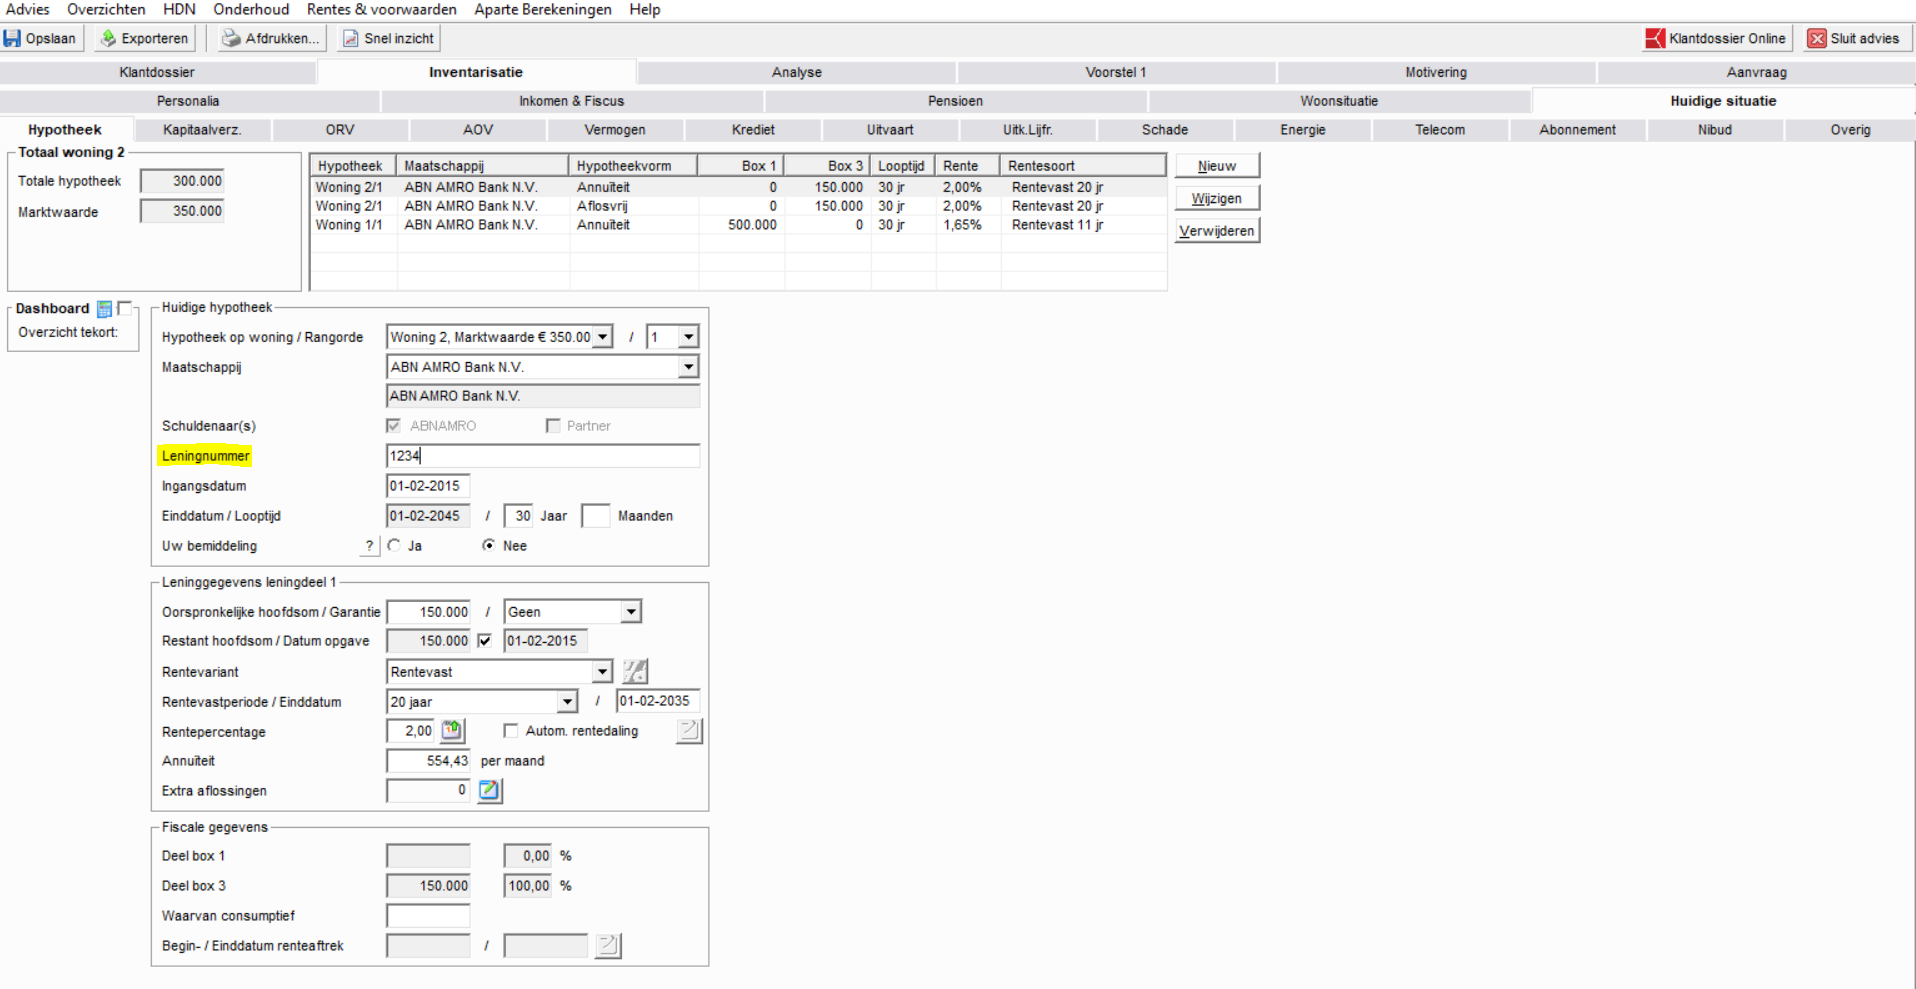Switch to the Inkomen & Fiscus tab
The width and height of the screenshot is (1916, 989).
[572, 101]
